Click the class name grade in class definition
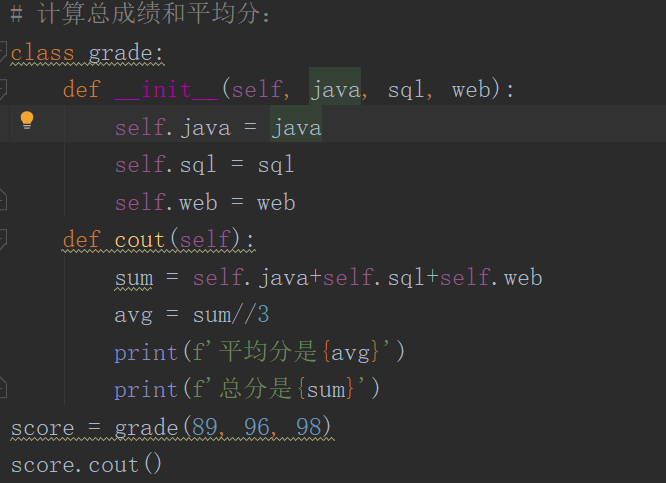This screenshot has height=483, width=666. click(x=121, y=54)
